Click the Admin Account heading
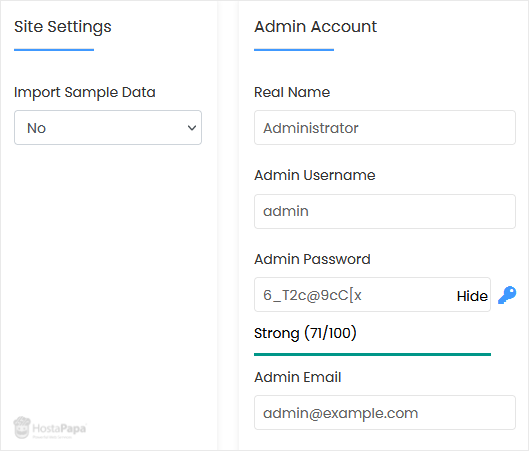 [315, 27]
